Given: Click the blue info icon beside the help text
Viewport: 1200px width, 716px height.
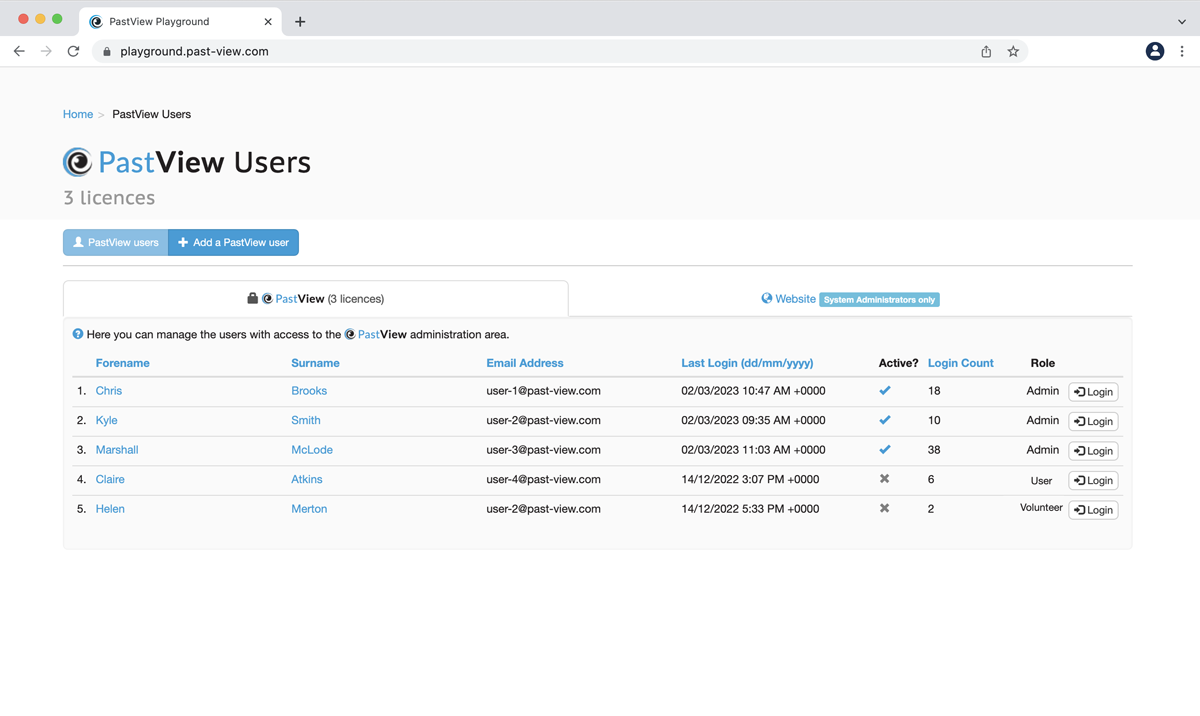Looking at the screenshot, I should point(78,334).
